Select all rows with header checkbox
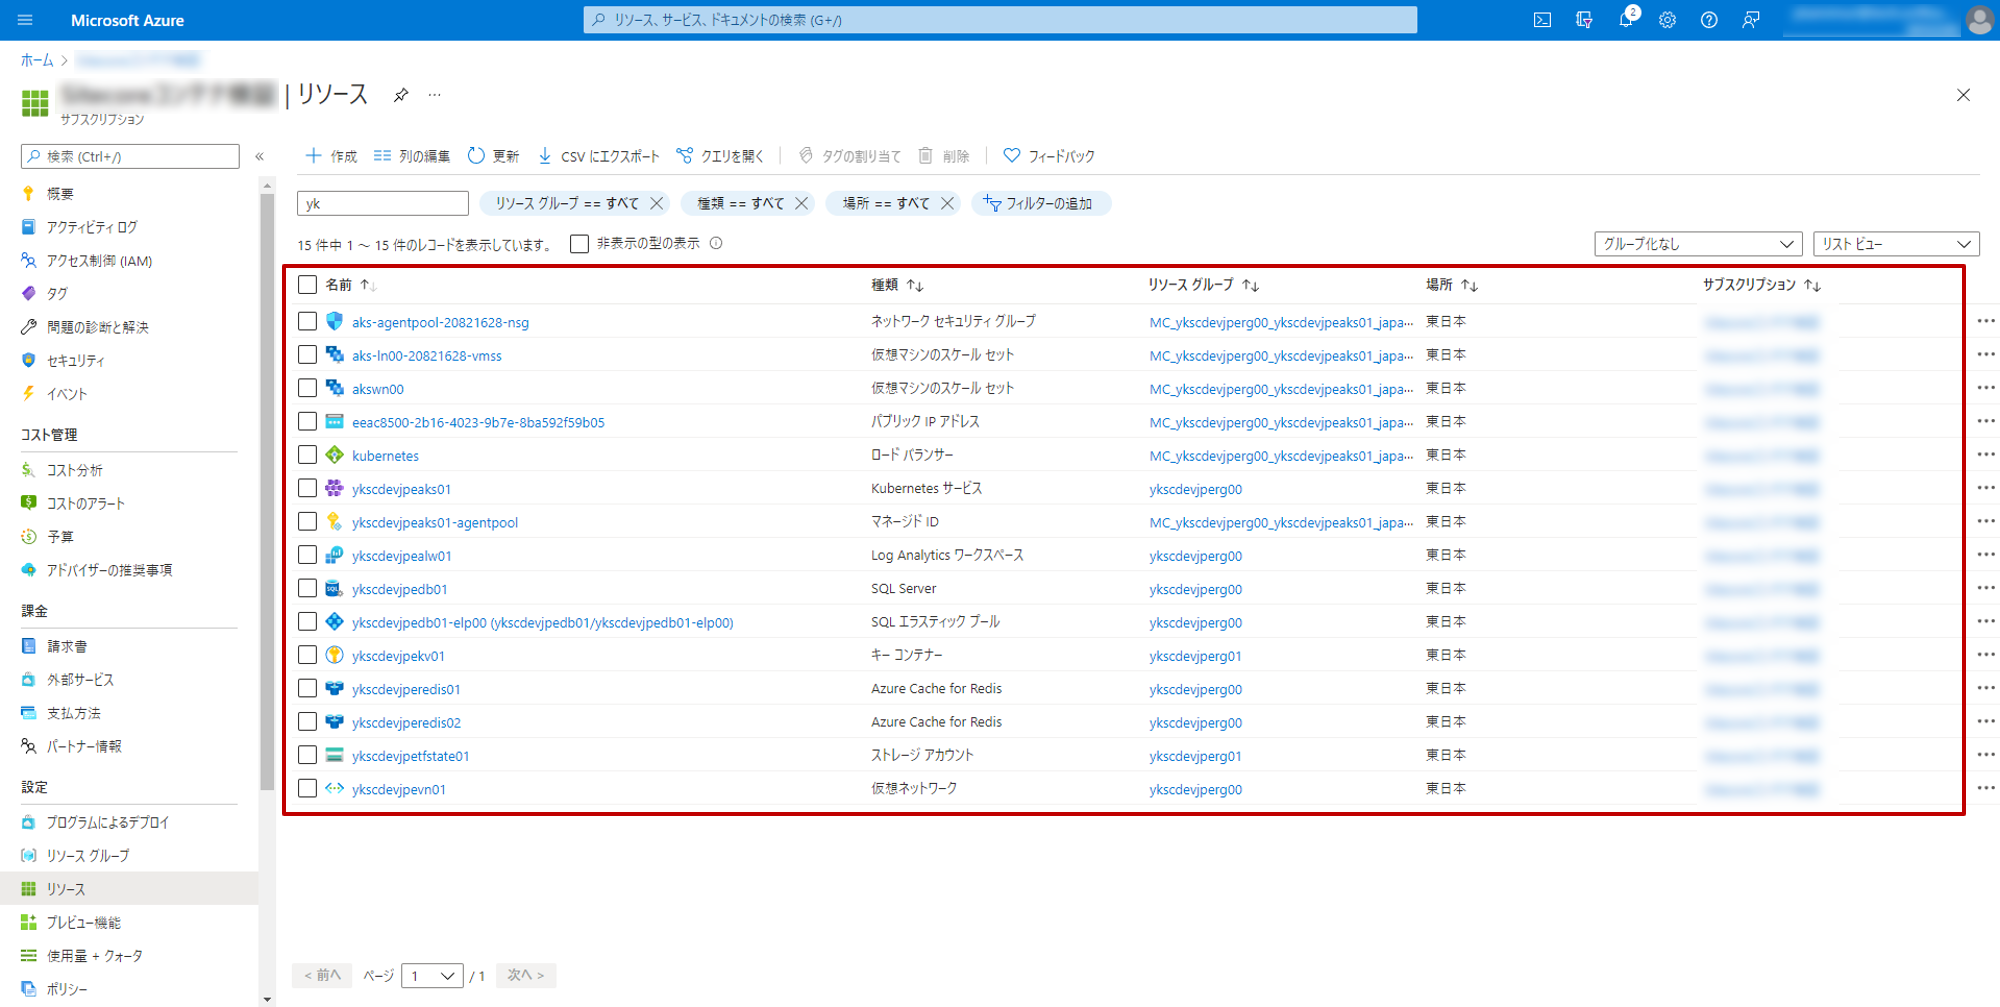The width and height of the screenshot is (2000, 1007). click(x=307, y=285)
